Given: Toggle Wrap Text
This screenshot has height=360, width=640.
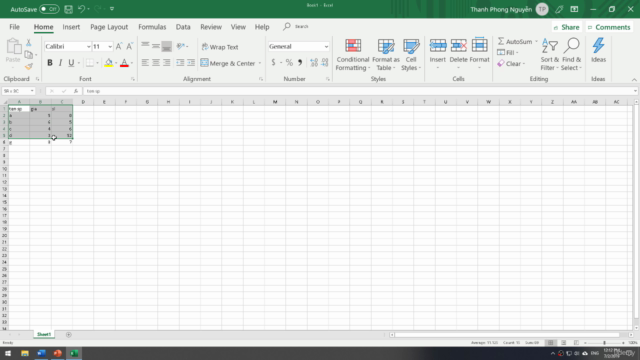Looking at the screenshot, I should [x=220, y=47].
